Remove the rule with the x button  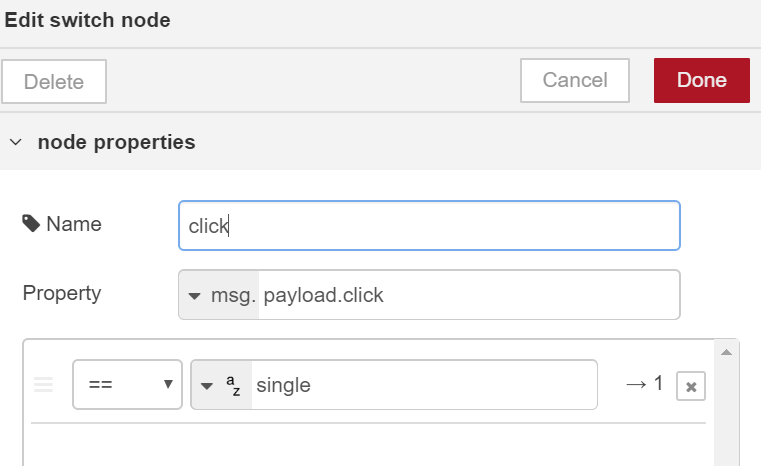691,386
